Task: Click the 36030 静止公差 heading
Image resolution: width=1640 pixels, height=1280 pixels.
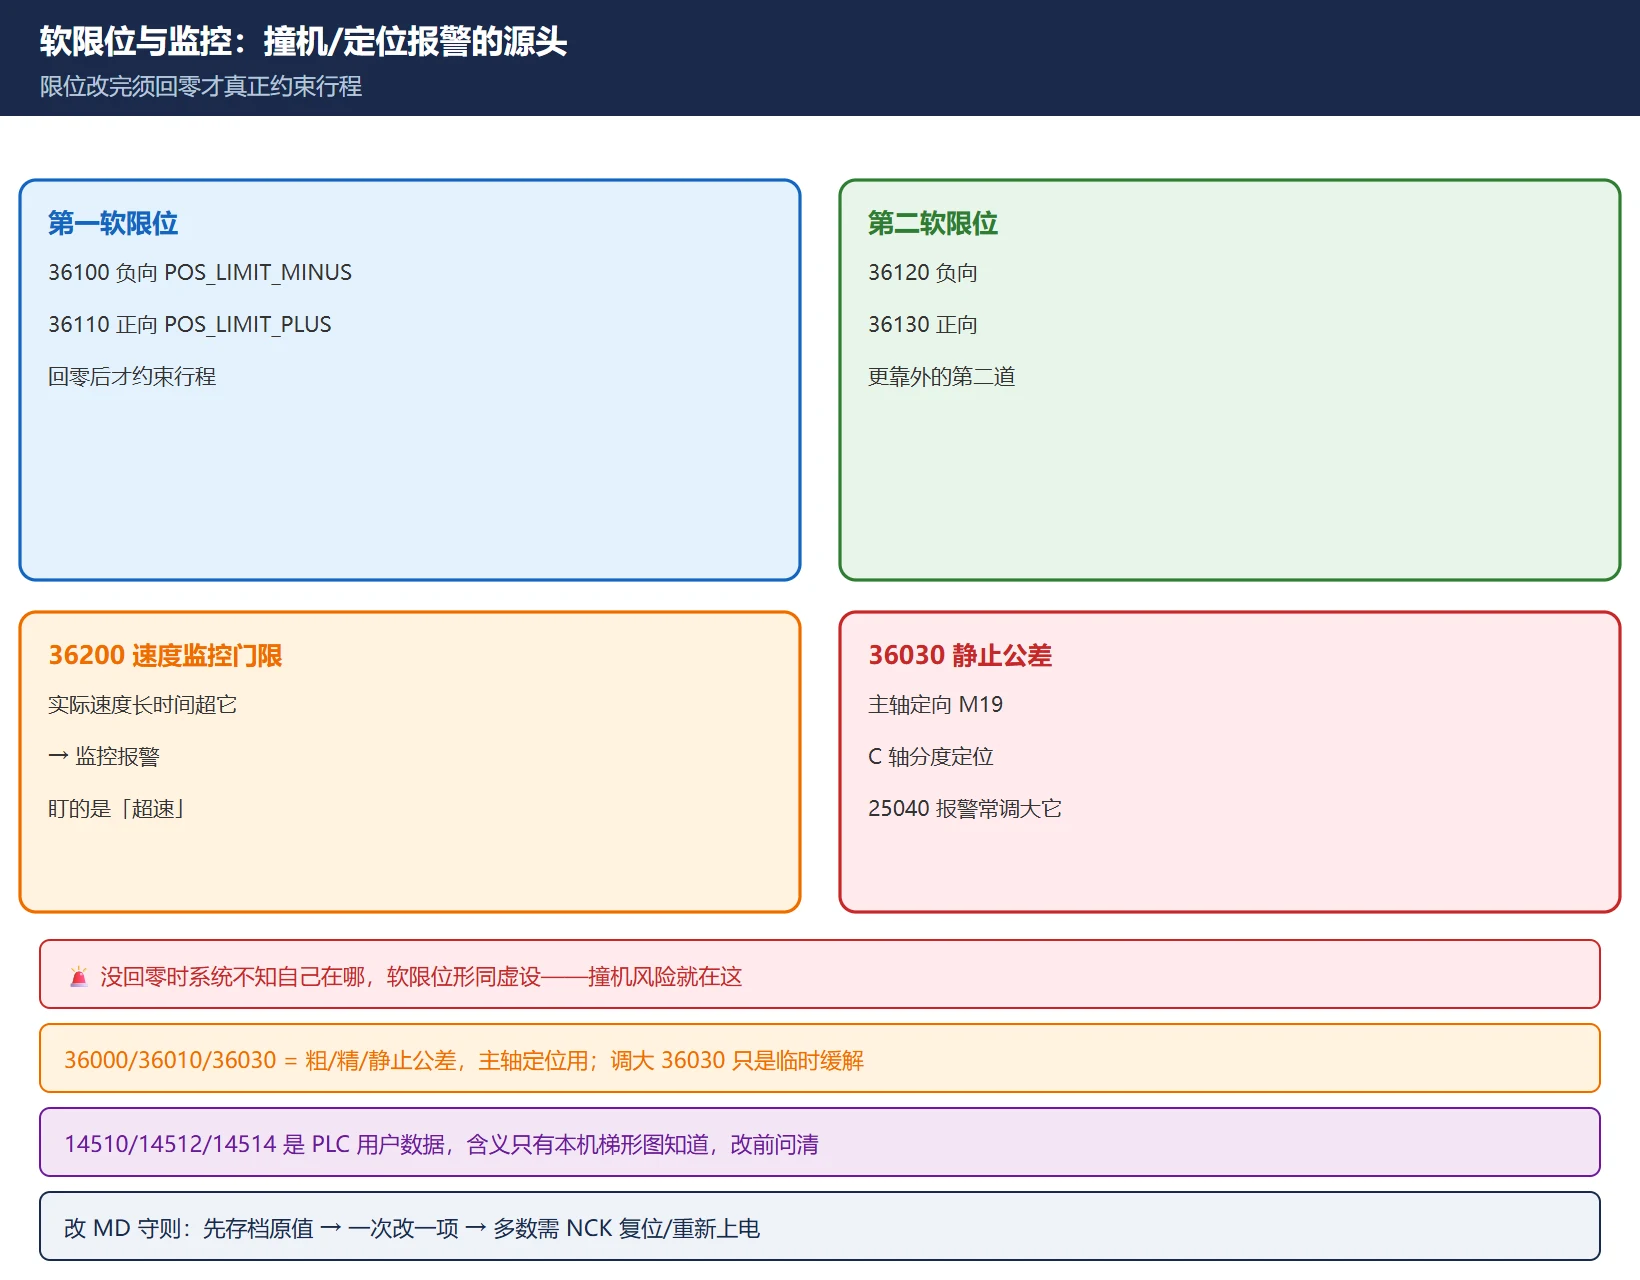Action: [960, 655]
